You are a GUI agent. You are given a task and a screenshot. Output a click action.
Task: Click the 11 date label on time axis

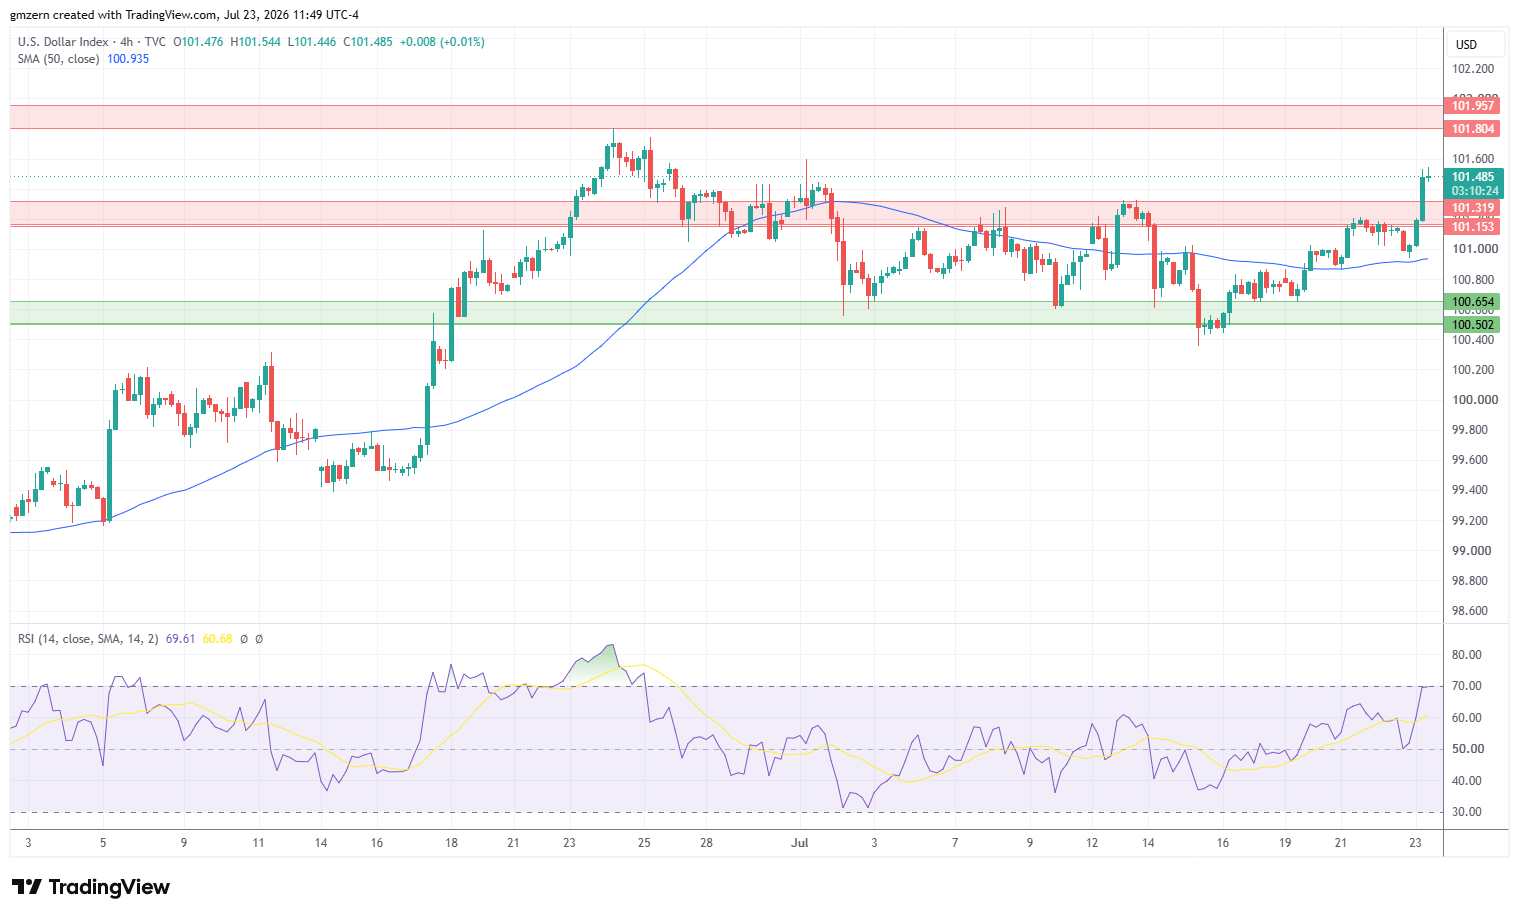(x=258, y=843)
